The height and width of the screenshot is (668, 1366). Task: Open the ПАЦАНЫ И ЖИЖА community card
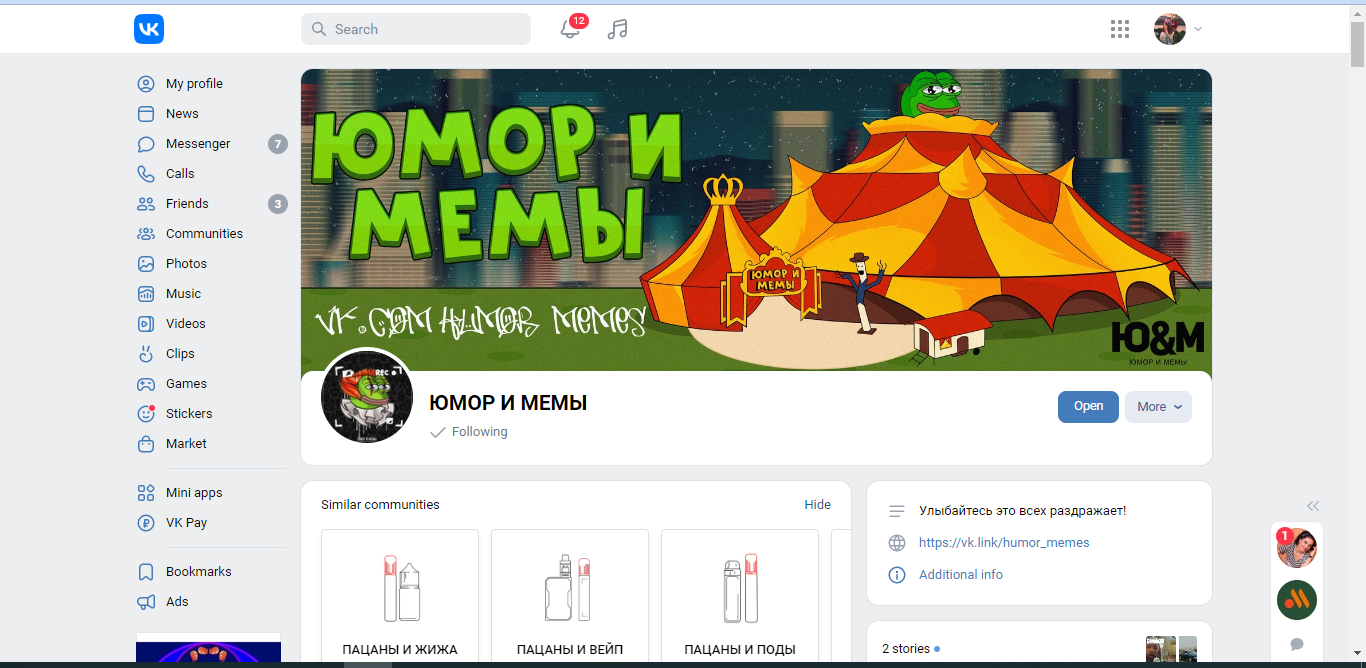[400, 598]
